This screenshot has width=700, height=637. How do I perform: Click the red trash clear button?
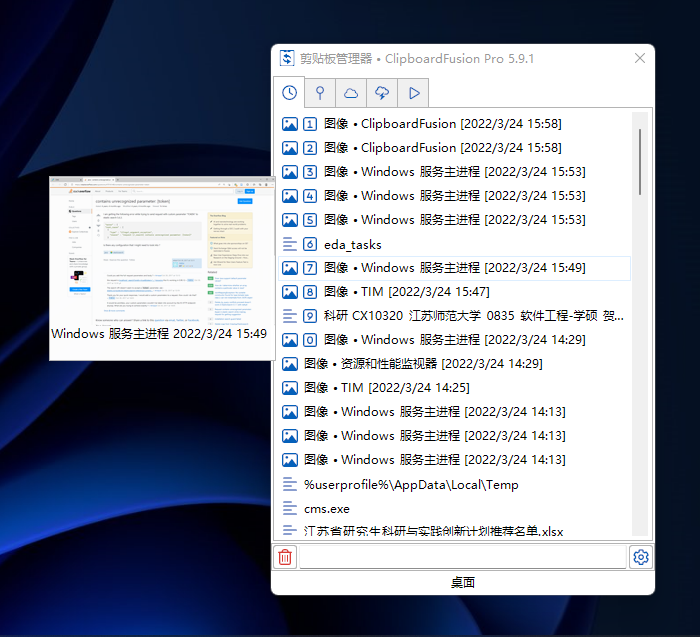point(285,557)
